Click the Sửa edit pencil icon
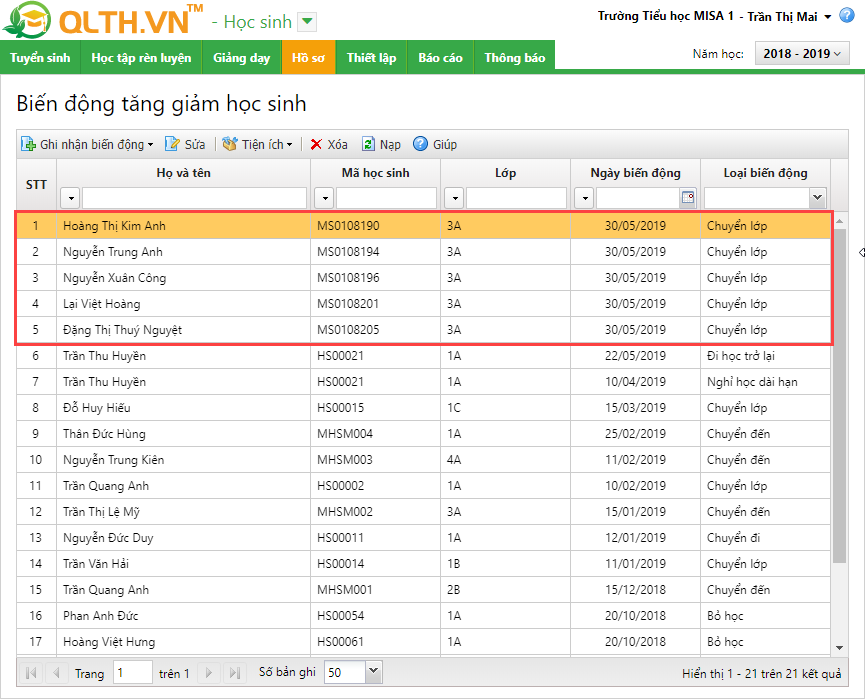 tap(172, 145)
